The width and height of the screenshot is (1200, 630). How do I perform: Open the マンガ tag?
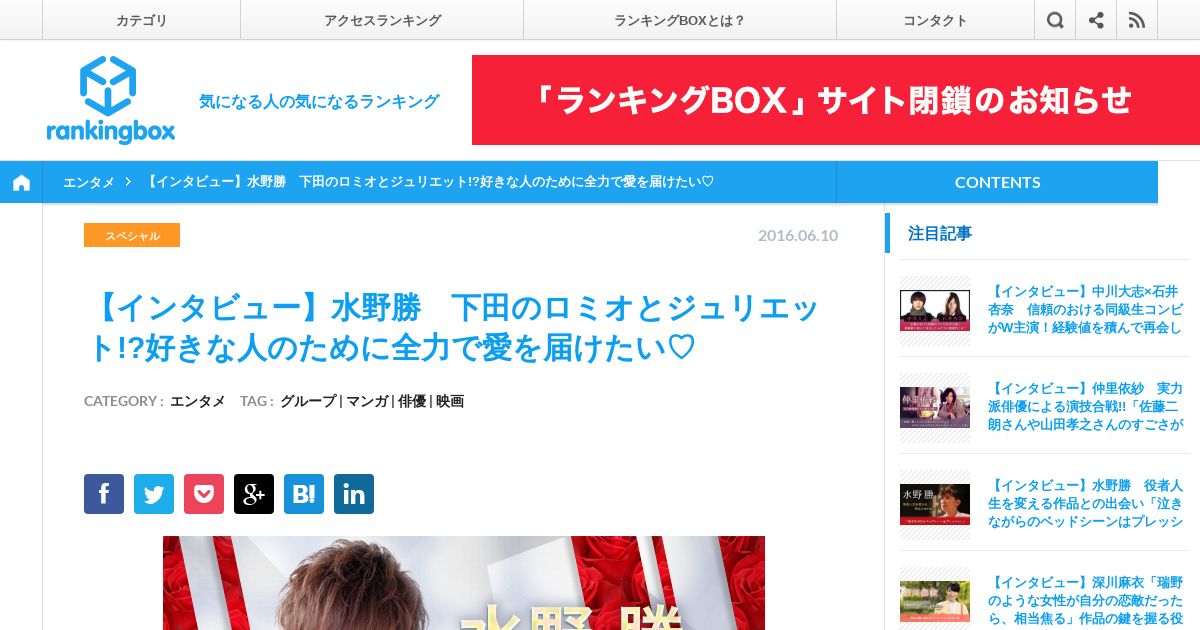coord(367,401)
